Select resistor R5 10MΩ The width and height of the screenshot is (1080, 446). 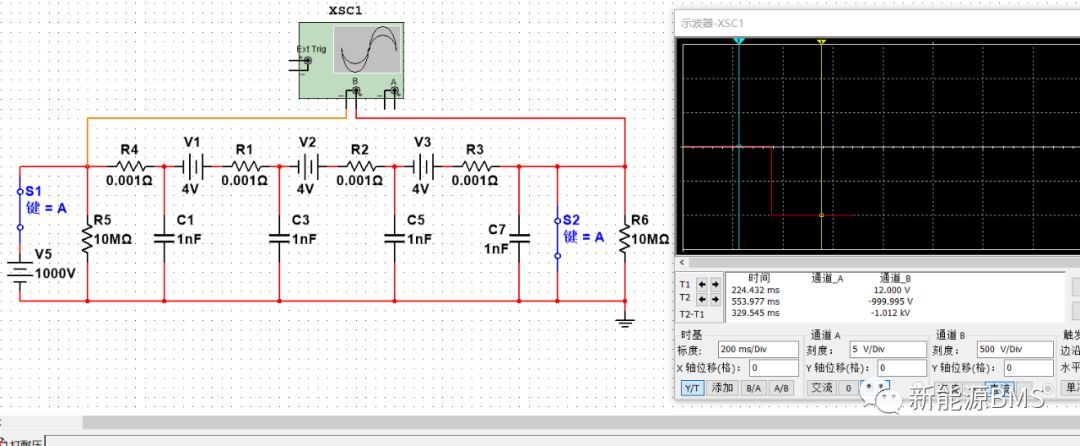(87, 240)
